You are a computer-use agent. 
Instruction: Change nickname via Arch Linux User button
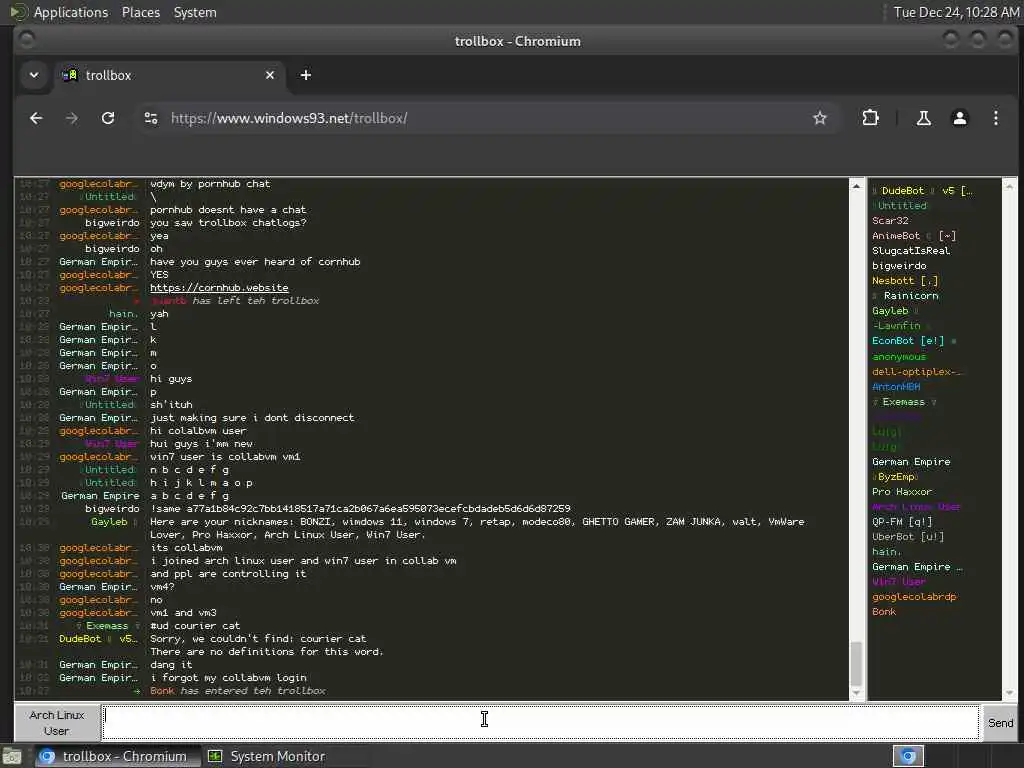57,722
